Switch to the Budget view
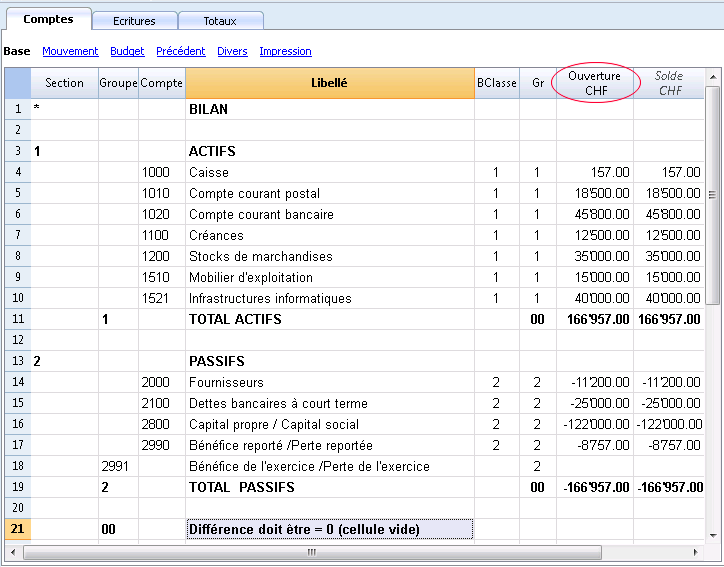This screenshot has width=724, height=567. tap(127, 51)
